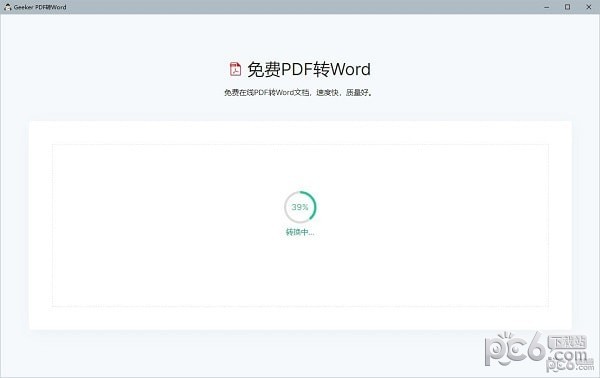Click the red PDF file icon
600x378 pixels.
pyautogui.click(x=235, y=69)
